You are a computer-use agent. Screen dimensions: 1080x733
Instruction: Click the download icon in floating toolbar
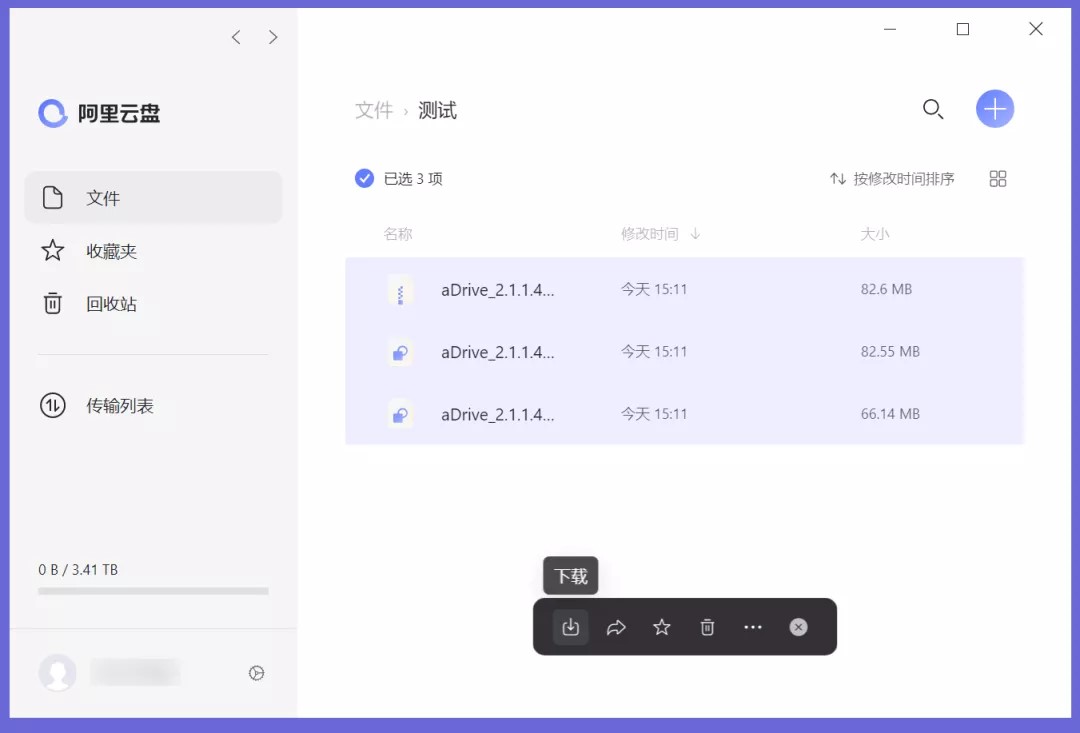coord(570,627)
